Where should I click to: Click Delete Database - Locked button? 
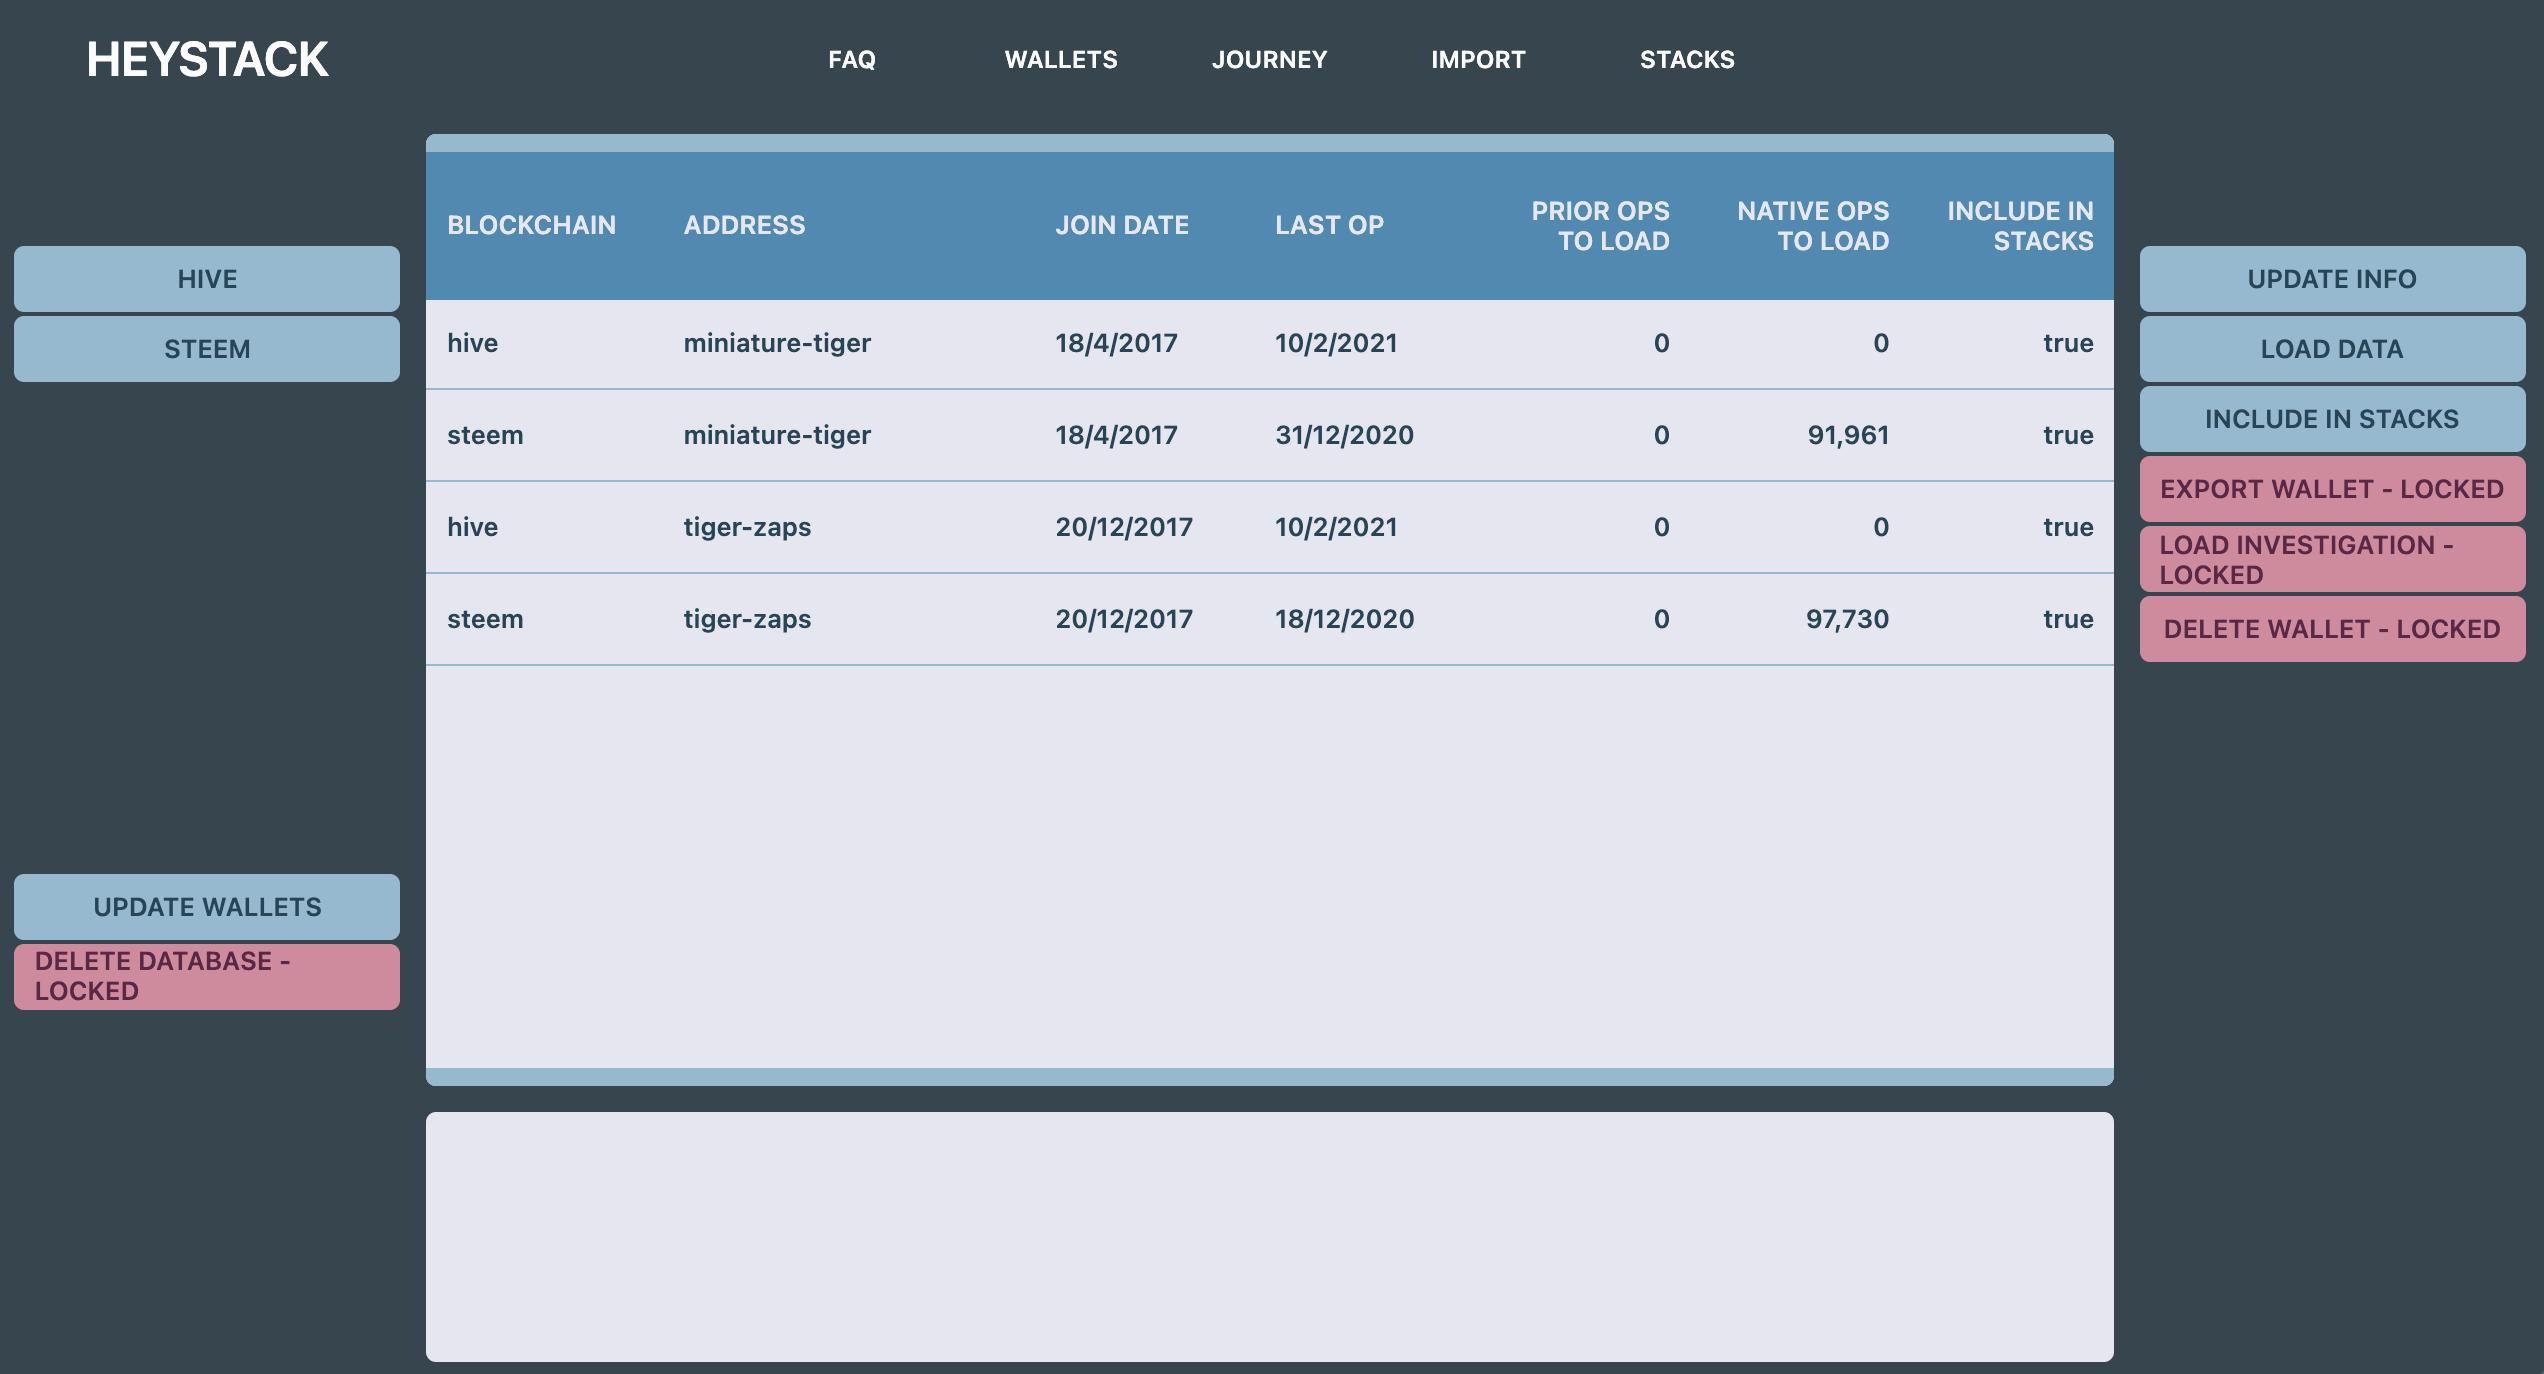click(207, 976)
